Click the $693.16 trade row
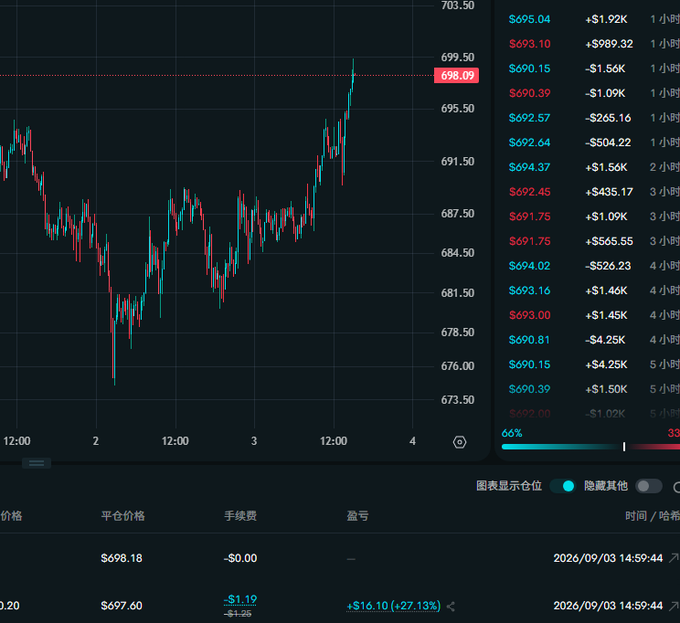This screenshot has width=680, height=623. point(594,290)
